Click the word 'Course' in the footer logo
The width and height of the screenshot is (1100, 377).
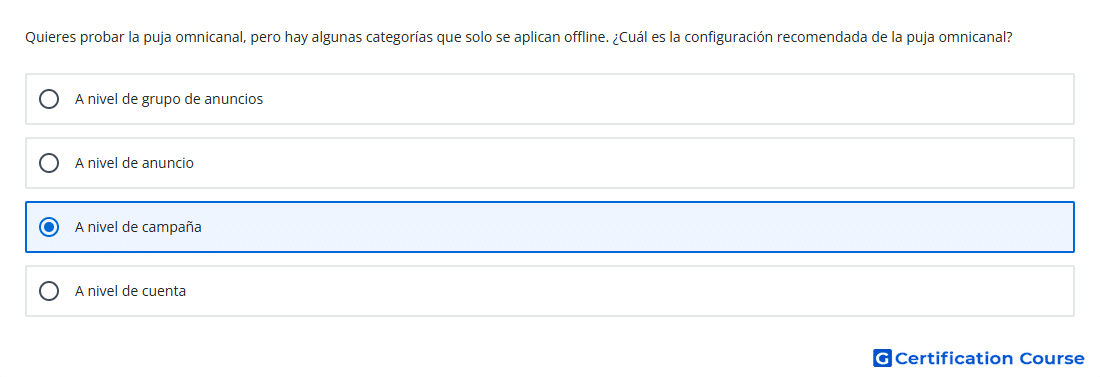tap(1052, 358)
